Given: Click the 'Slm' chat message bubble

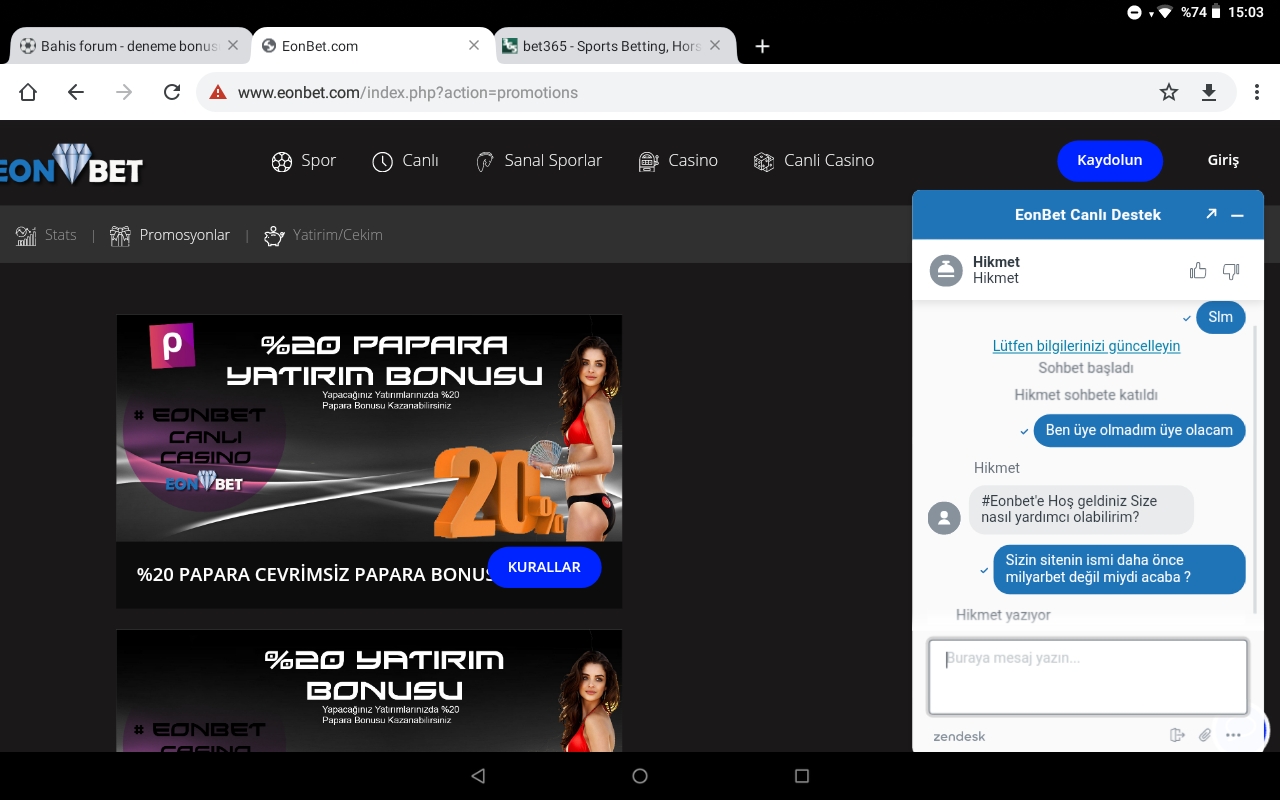Looking at the screenshot, I should 1220,317.
